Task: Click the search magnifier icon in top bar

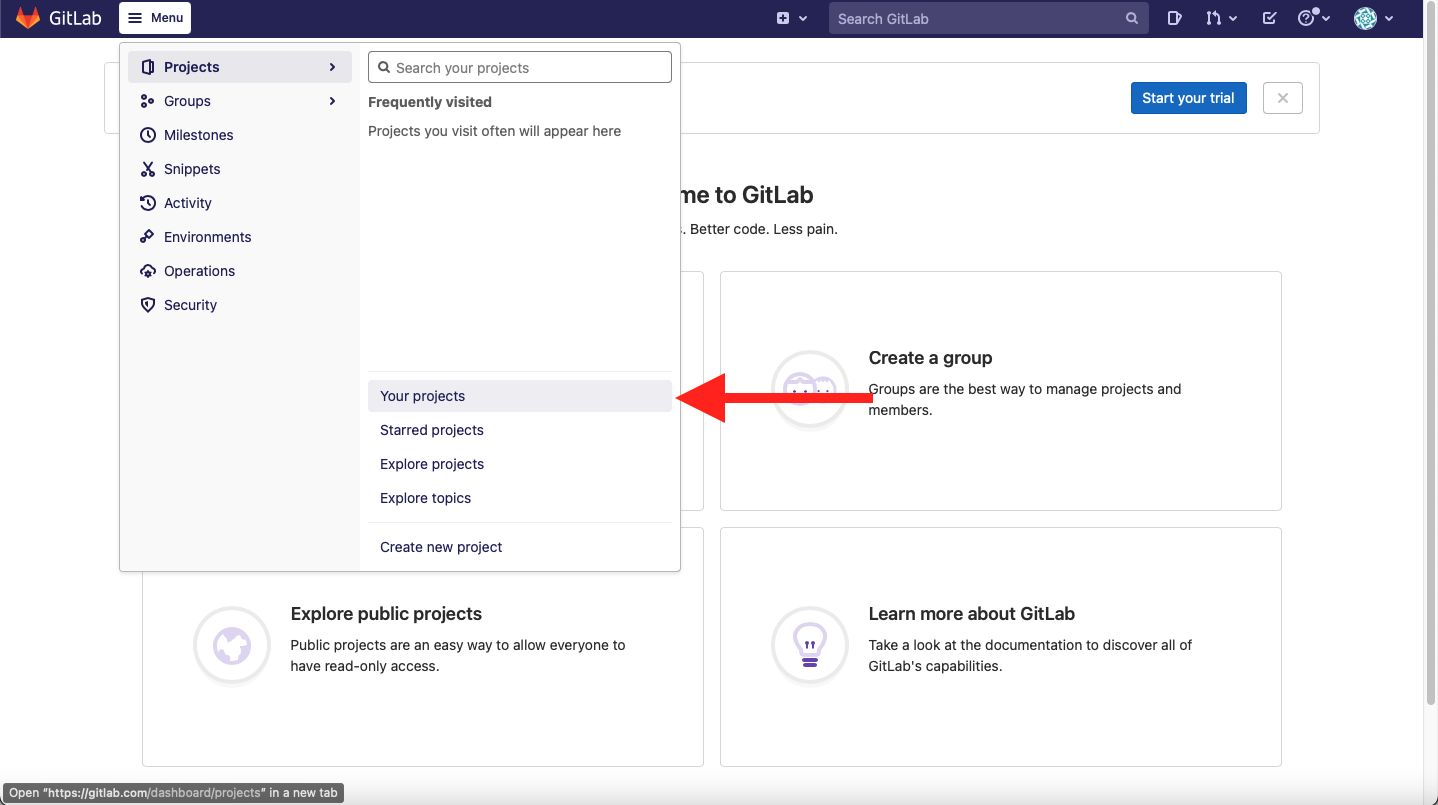Action: 1132,18
